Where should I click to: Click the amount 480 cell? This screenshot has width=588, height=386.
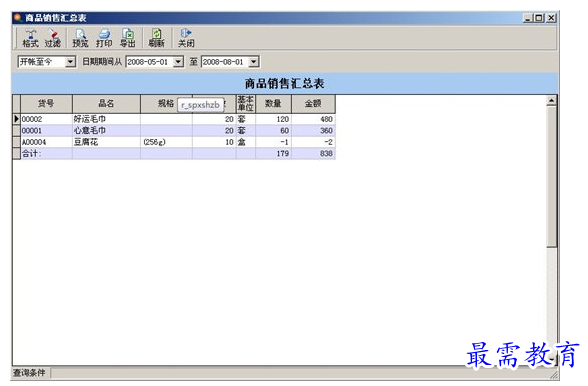313,119
